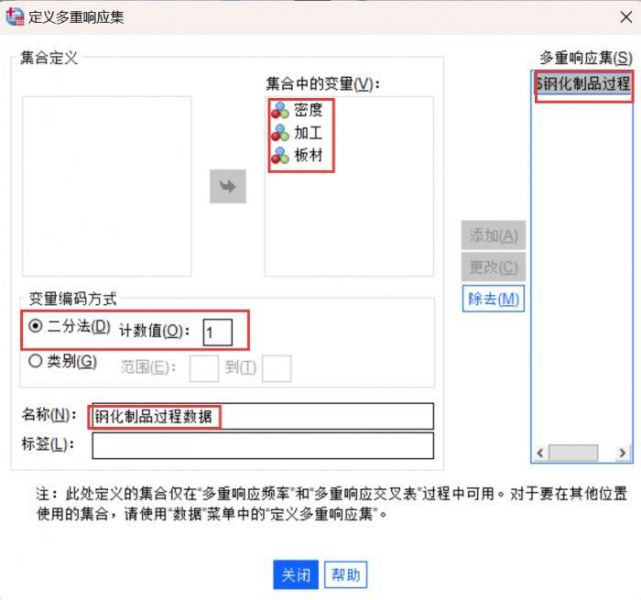Viewport: 641px width, 600px height.
Task: Click the 计数值(O) input field
Action: pyautogui.click(x=217, y=332)
